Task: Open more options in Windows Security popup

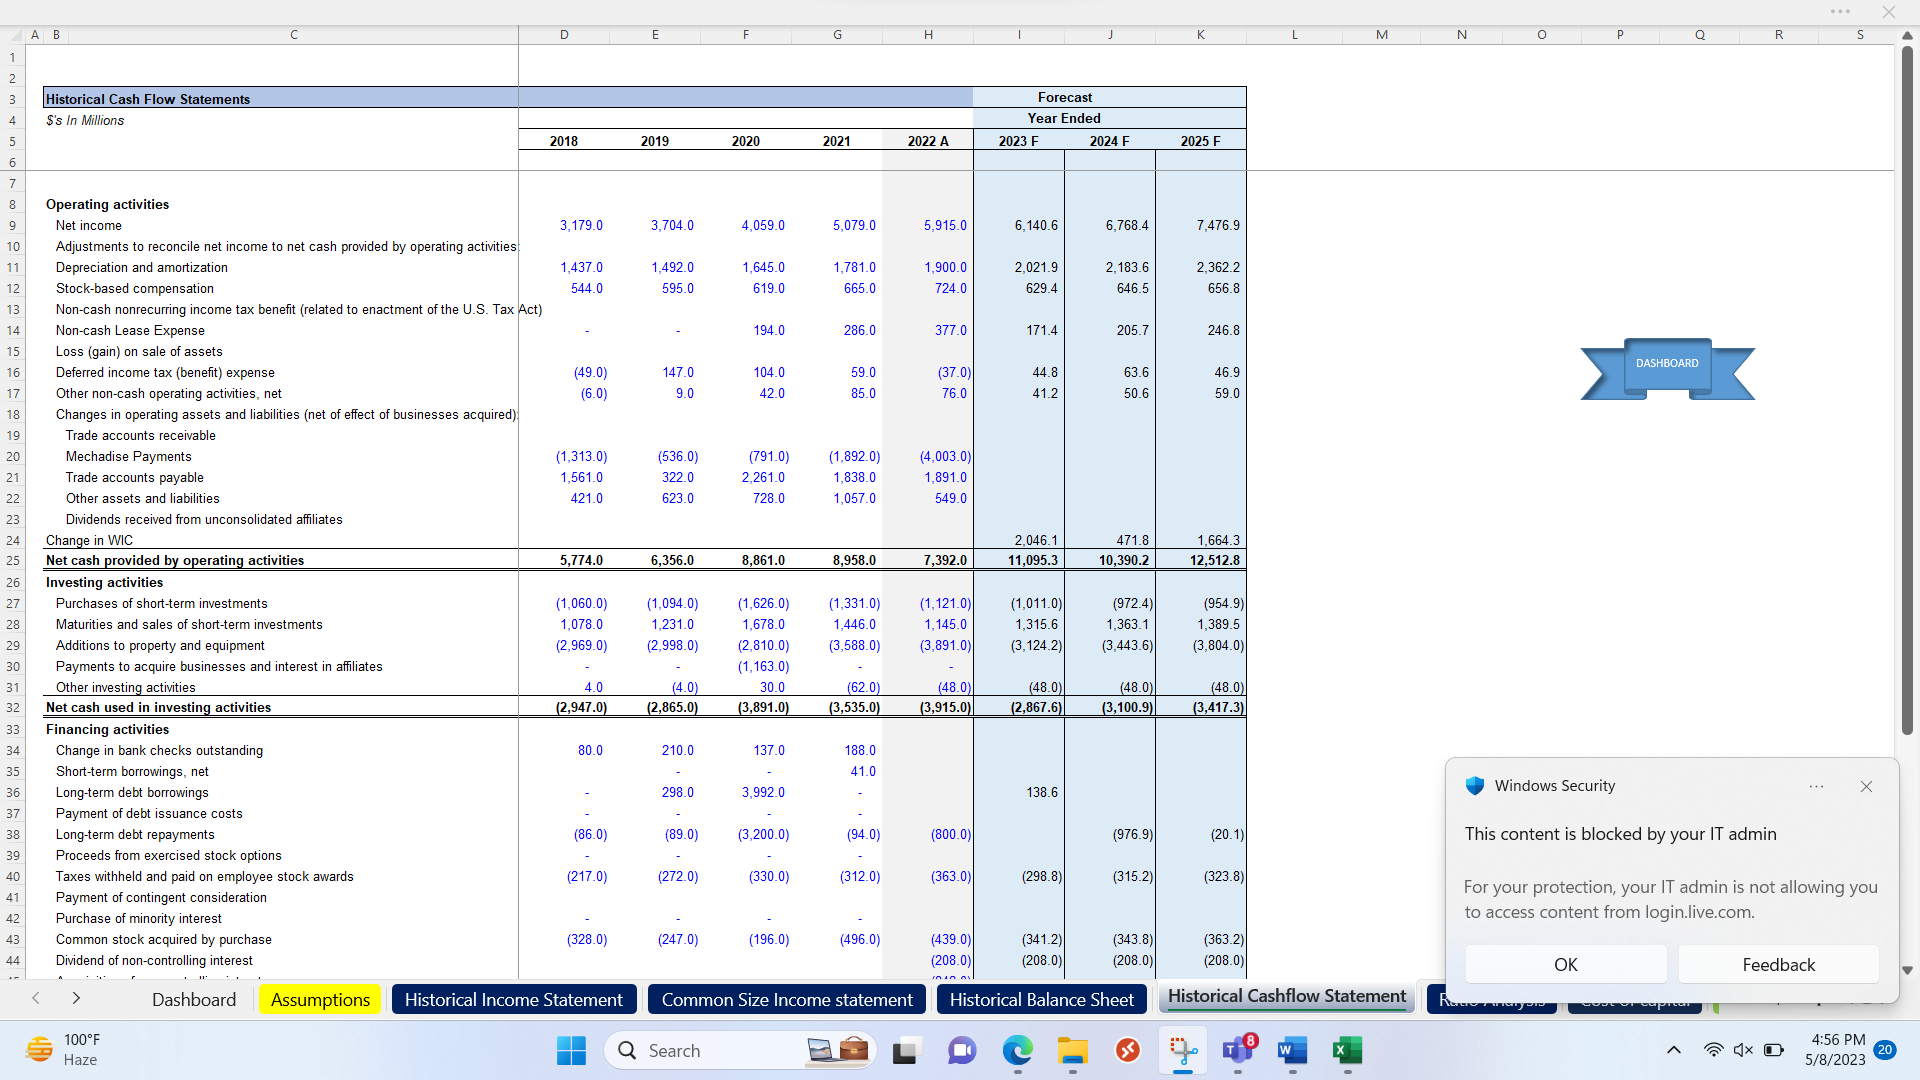Action: coord(1817,786)
